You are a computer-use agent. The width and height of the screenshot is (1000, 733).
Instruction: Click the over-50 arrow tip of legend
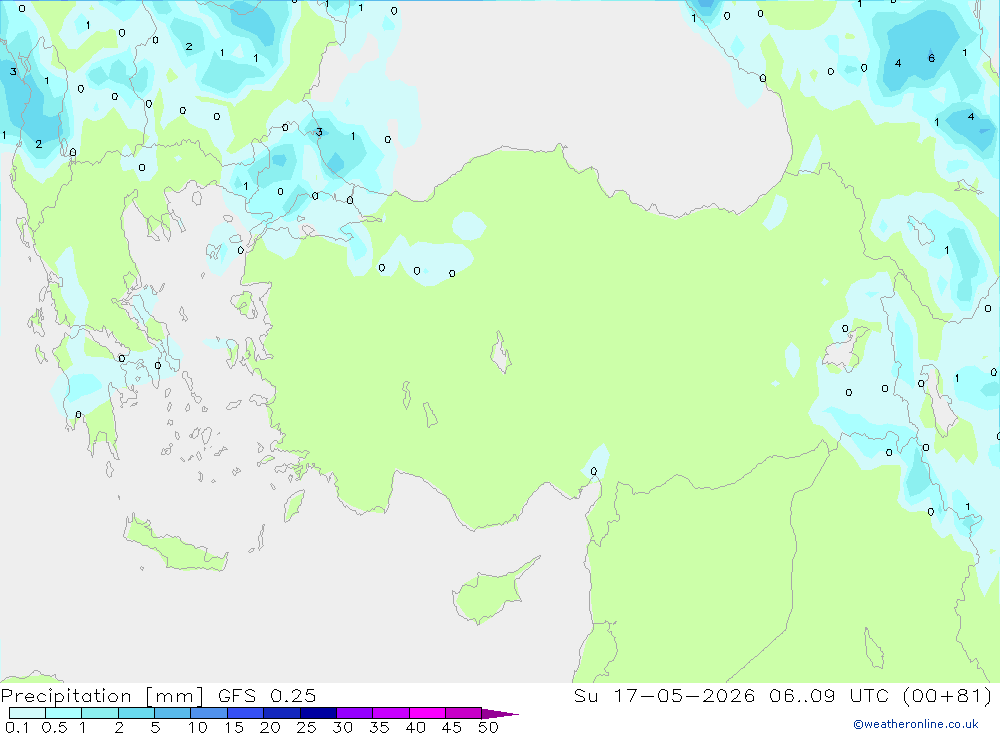(x=501, y=713)
